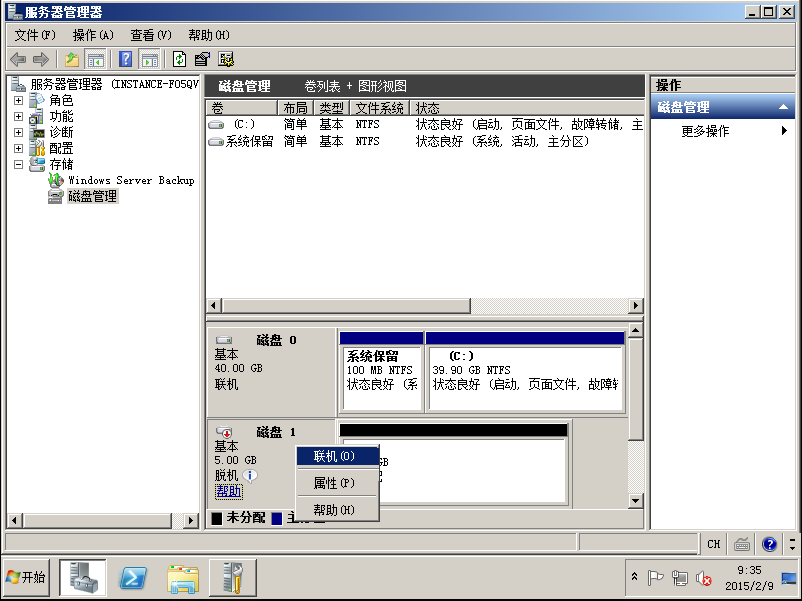Select Windows Server Backup in the tree

(130, 180)
